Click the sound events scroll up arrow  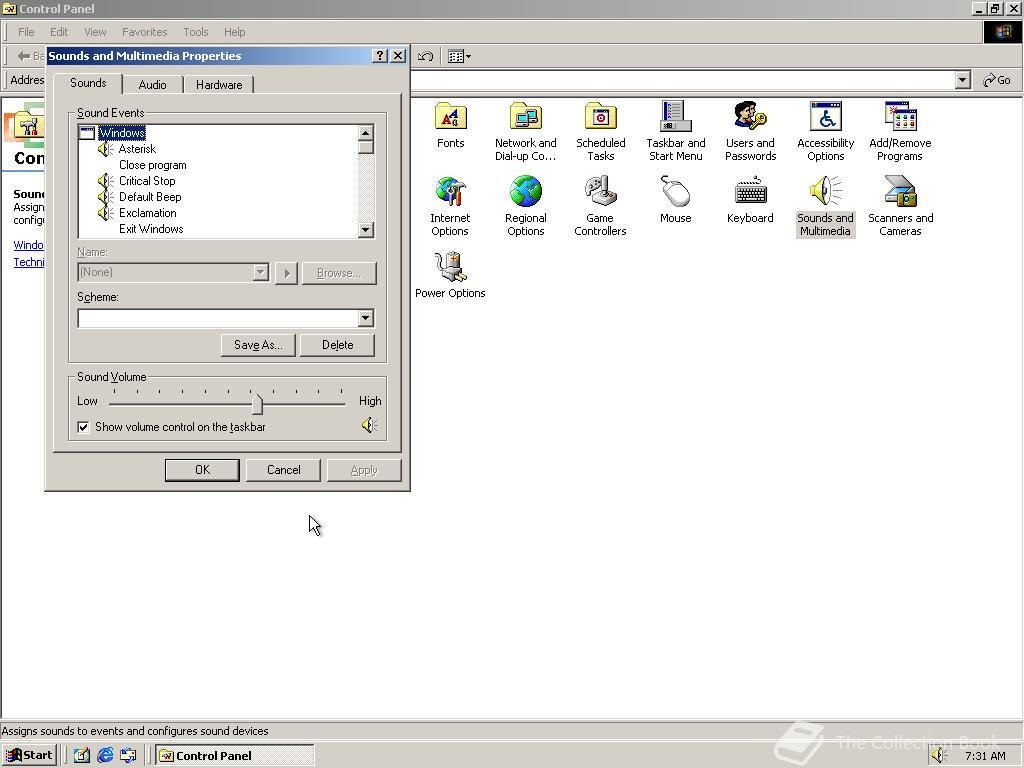click(366, 133)
